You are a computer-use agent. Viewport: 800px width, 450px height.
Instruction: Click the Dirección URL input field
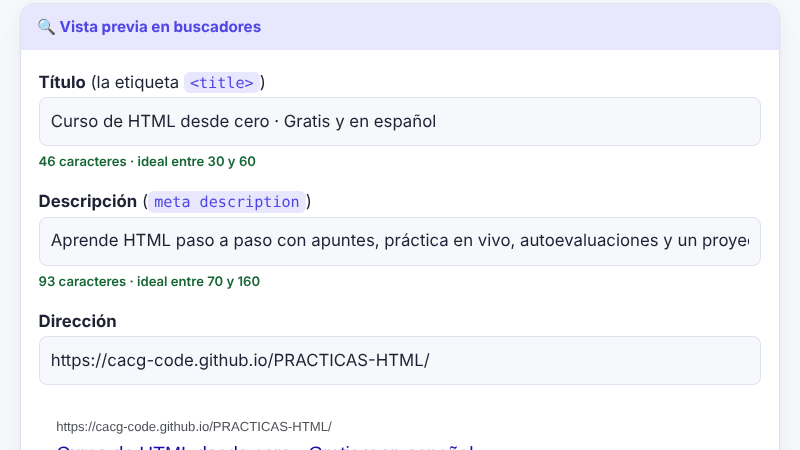[x=399, y=360]
